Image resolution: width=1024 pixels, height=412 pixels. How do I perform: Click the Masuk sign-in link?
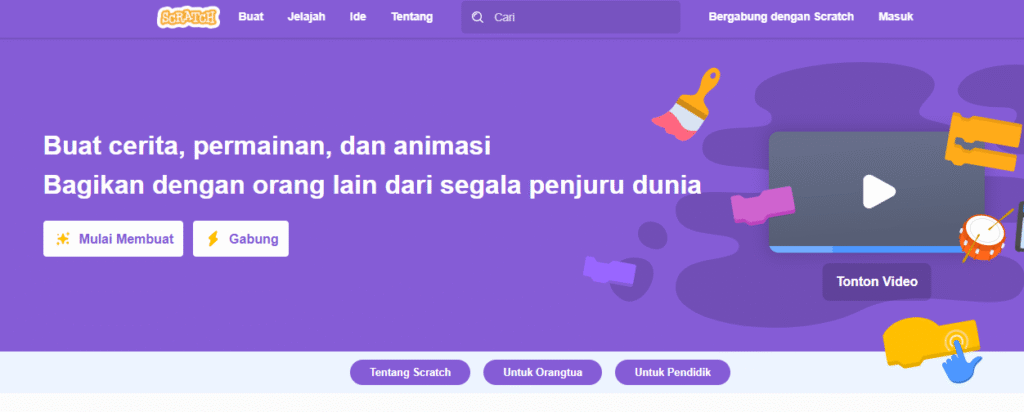point(895,17)
